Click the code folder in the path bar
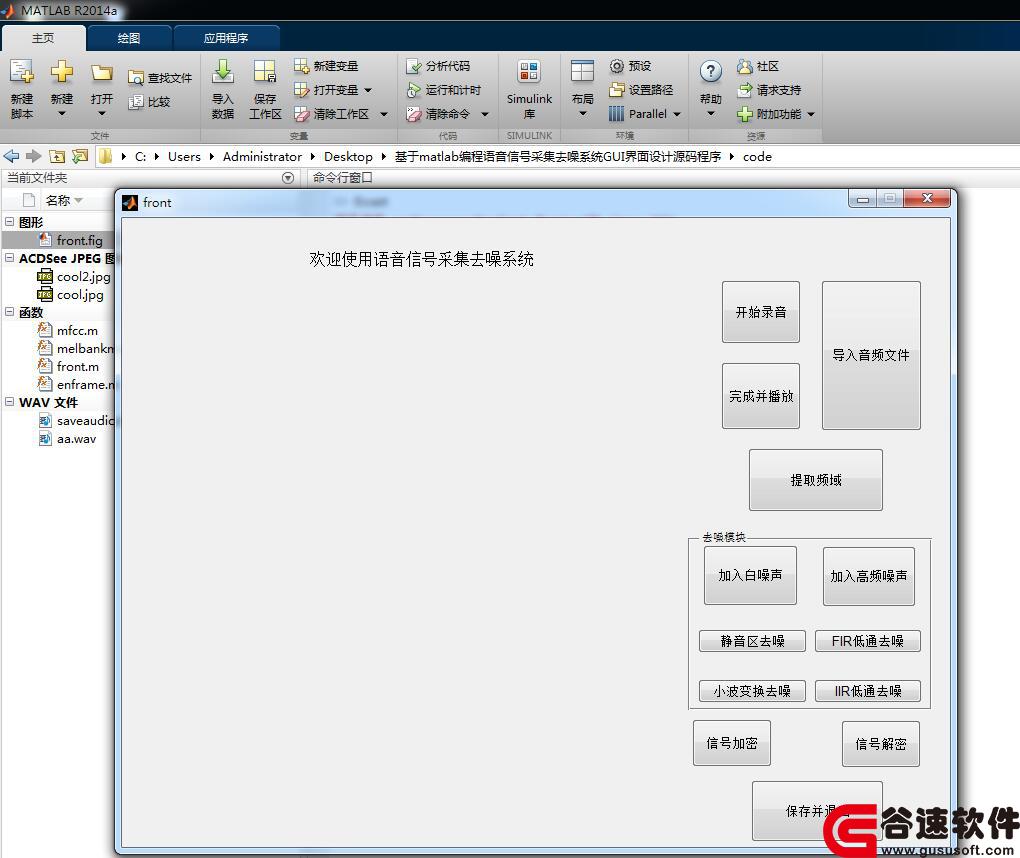1020x858 pixels. [x=757, y=157]
